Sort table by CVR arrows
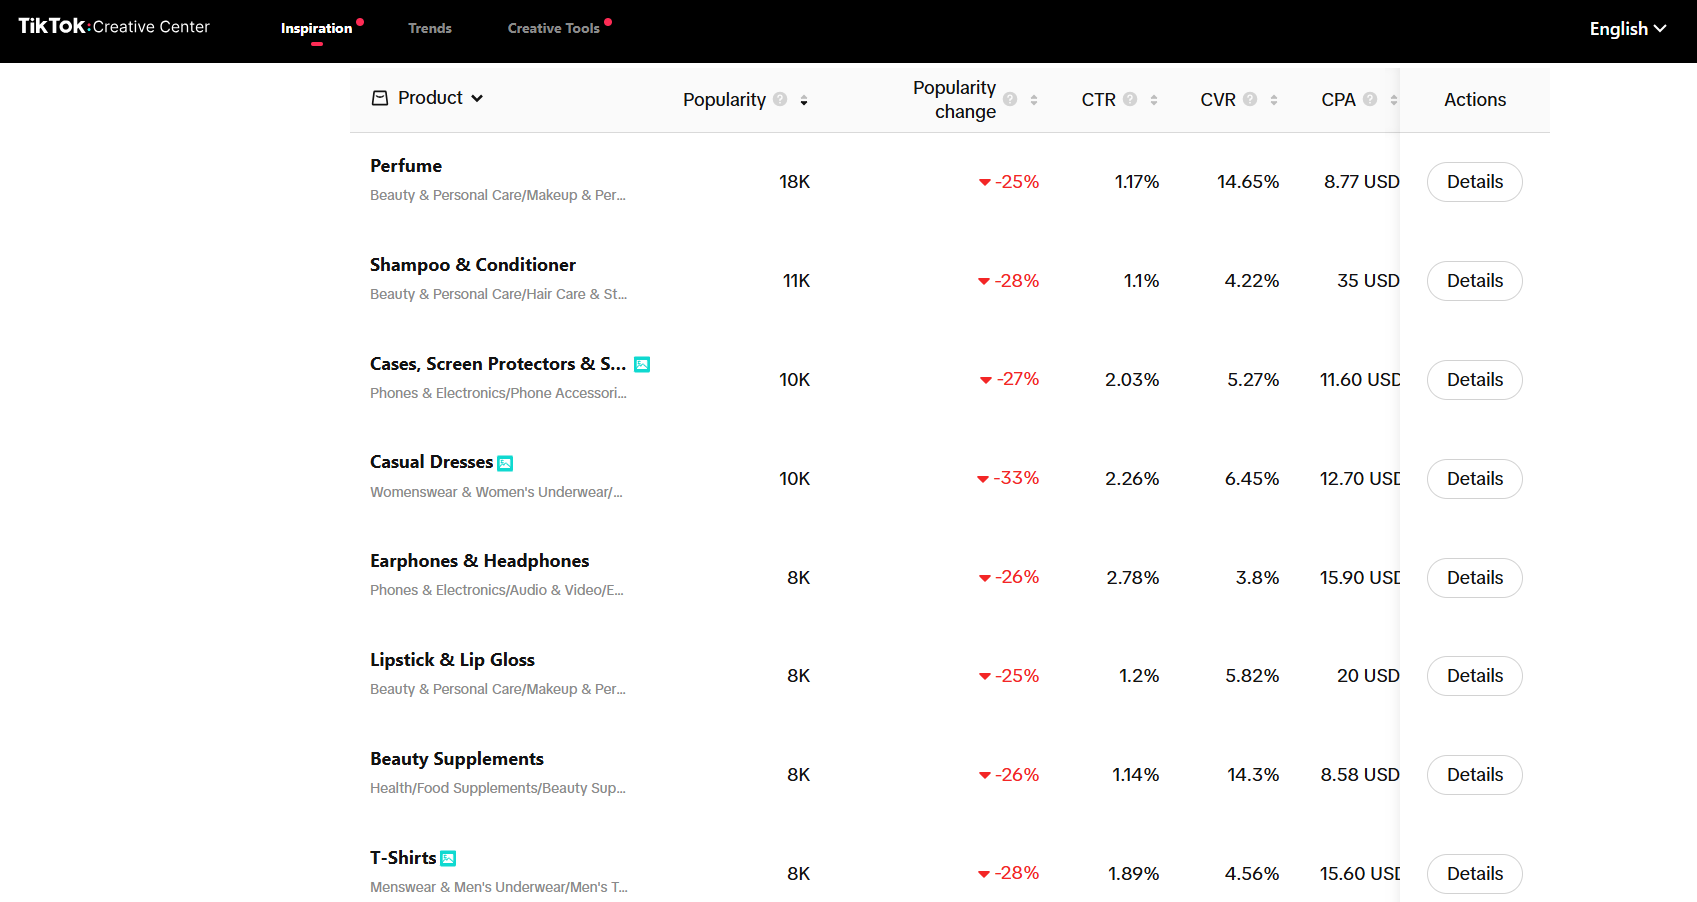The height and width of the screenshot is (902, 1697). tap(1274, 100)
